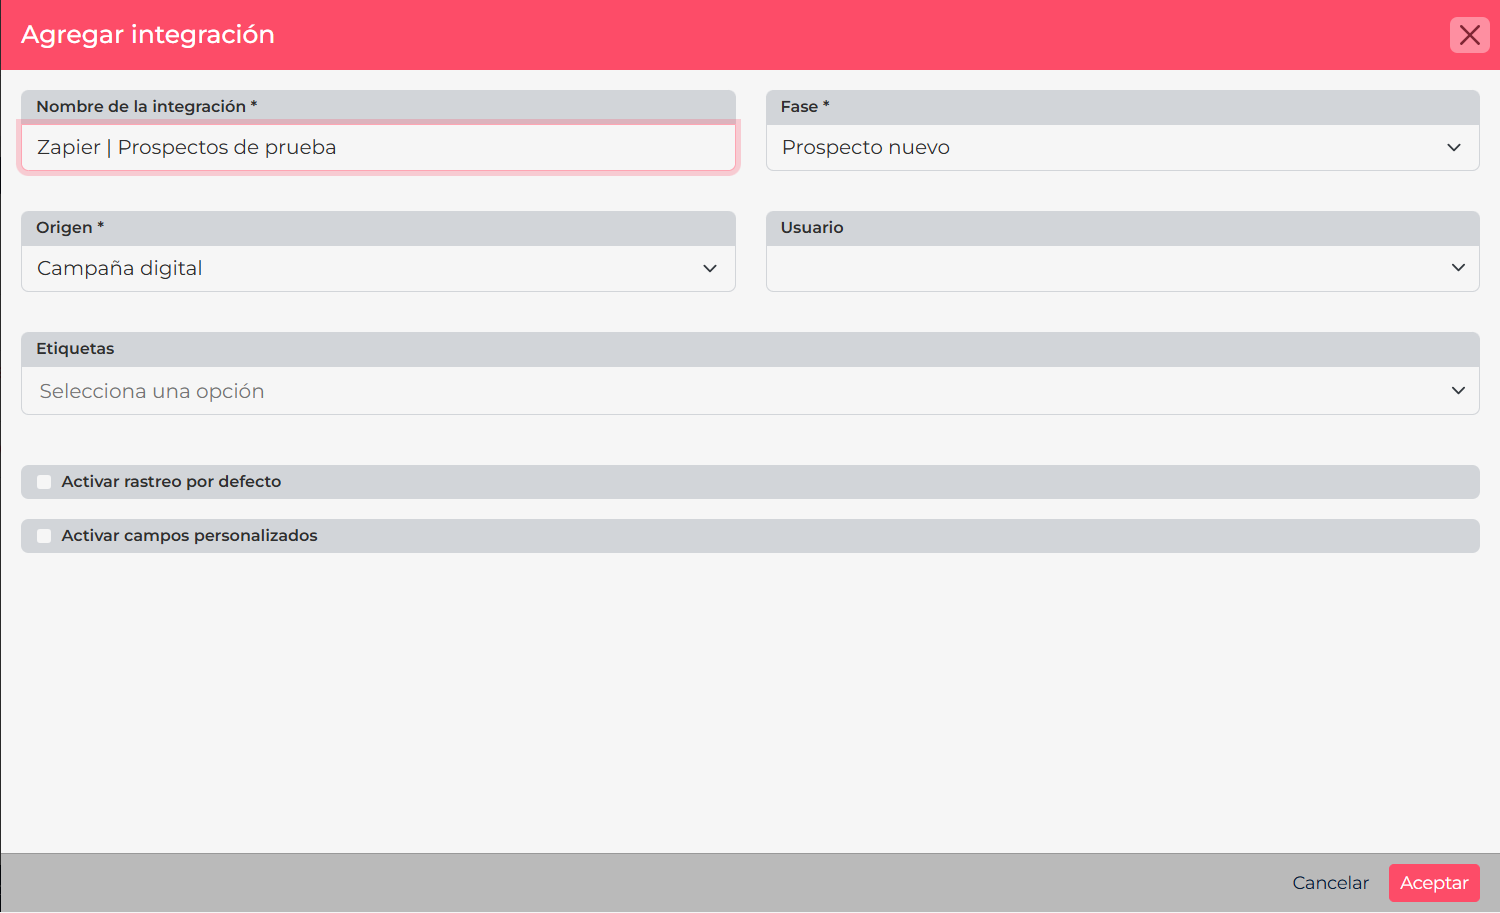Click the Origen field label
The image size is (1500, 913).
(x=70, y=228)
